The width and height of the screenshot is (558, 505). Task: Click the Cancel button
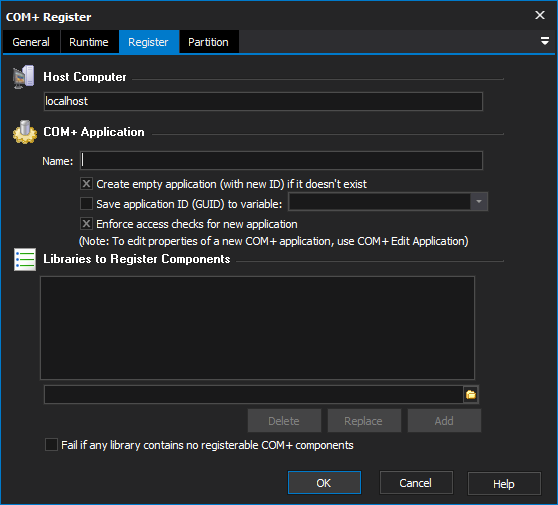(x=416, y=483)
